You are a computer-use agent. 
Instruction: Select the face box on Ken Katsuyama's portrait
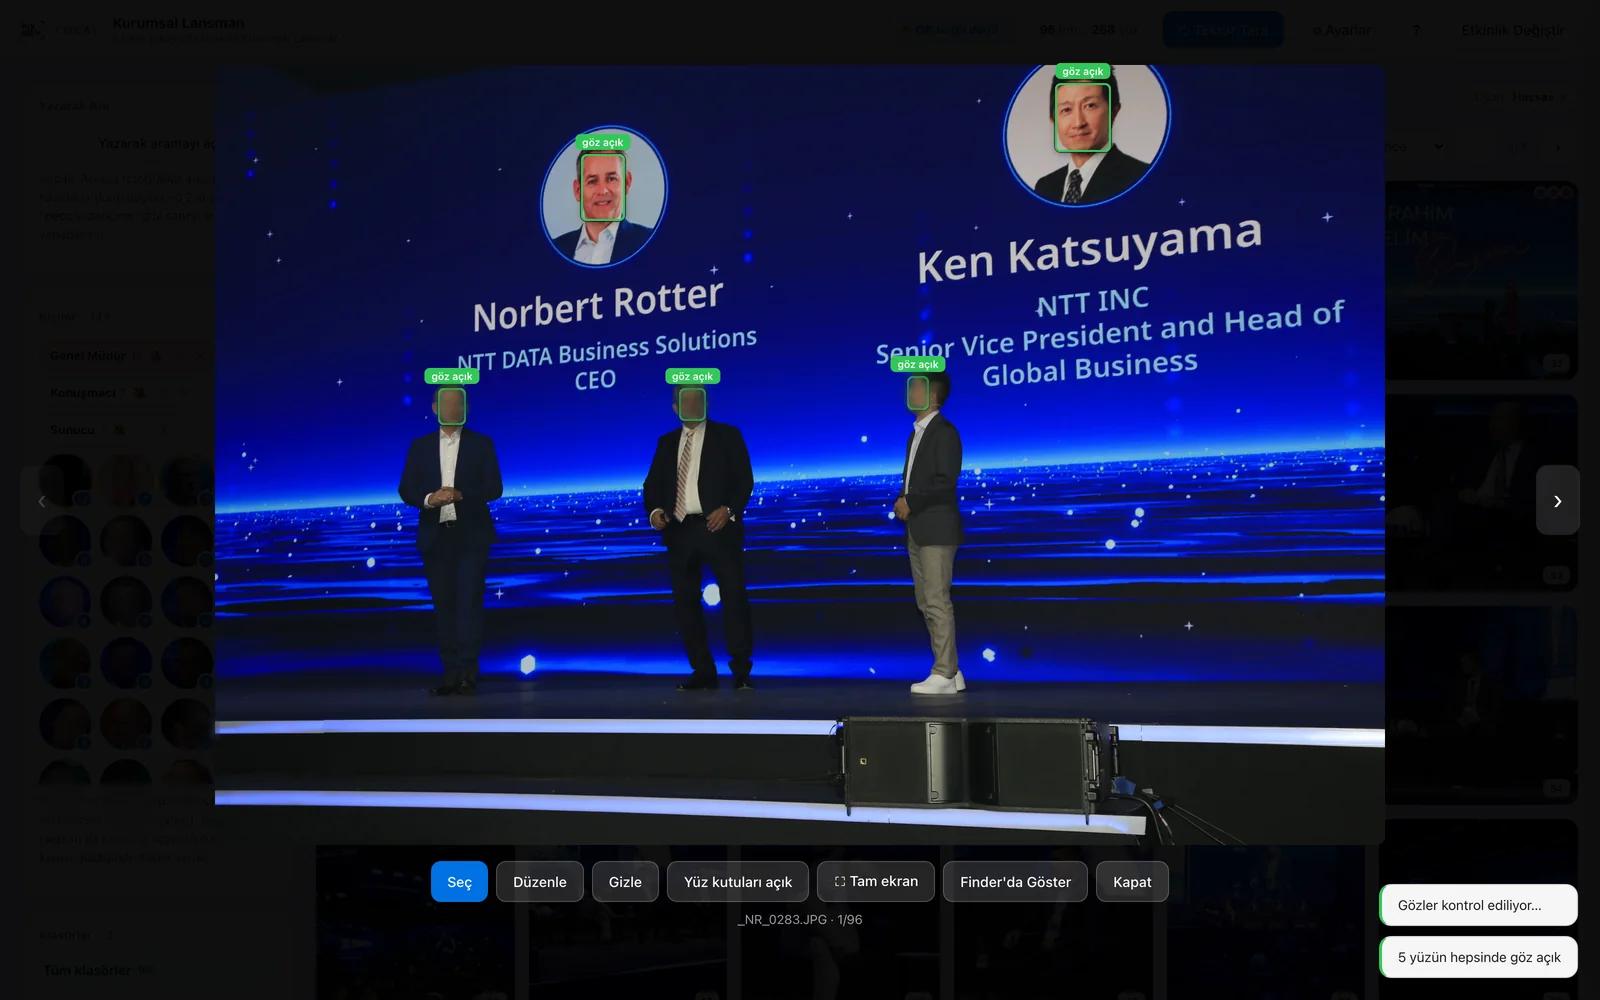[x=1082, y=117]
